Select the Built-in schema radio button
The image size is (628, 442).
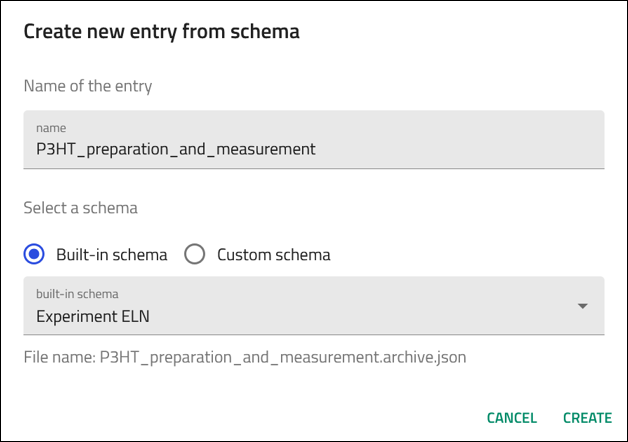click(x=35, y=254)
